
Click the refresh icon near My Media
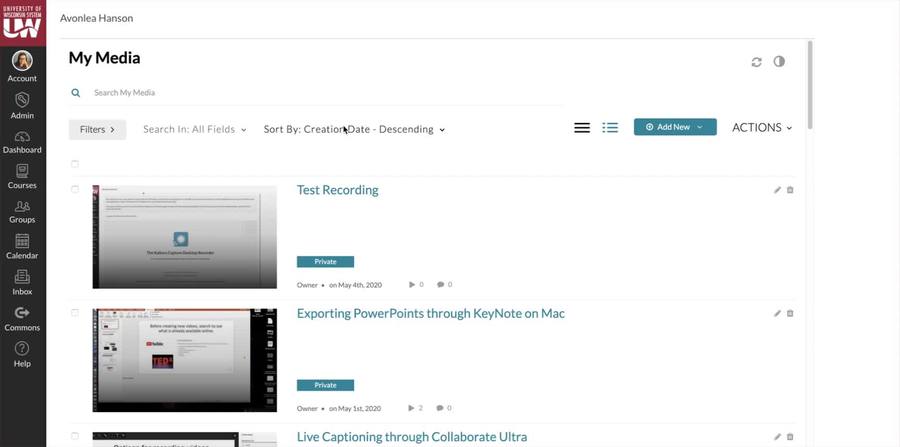point(757,62)
